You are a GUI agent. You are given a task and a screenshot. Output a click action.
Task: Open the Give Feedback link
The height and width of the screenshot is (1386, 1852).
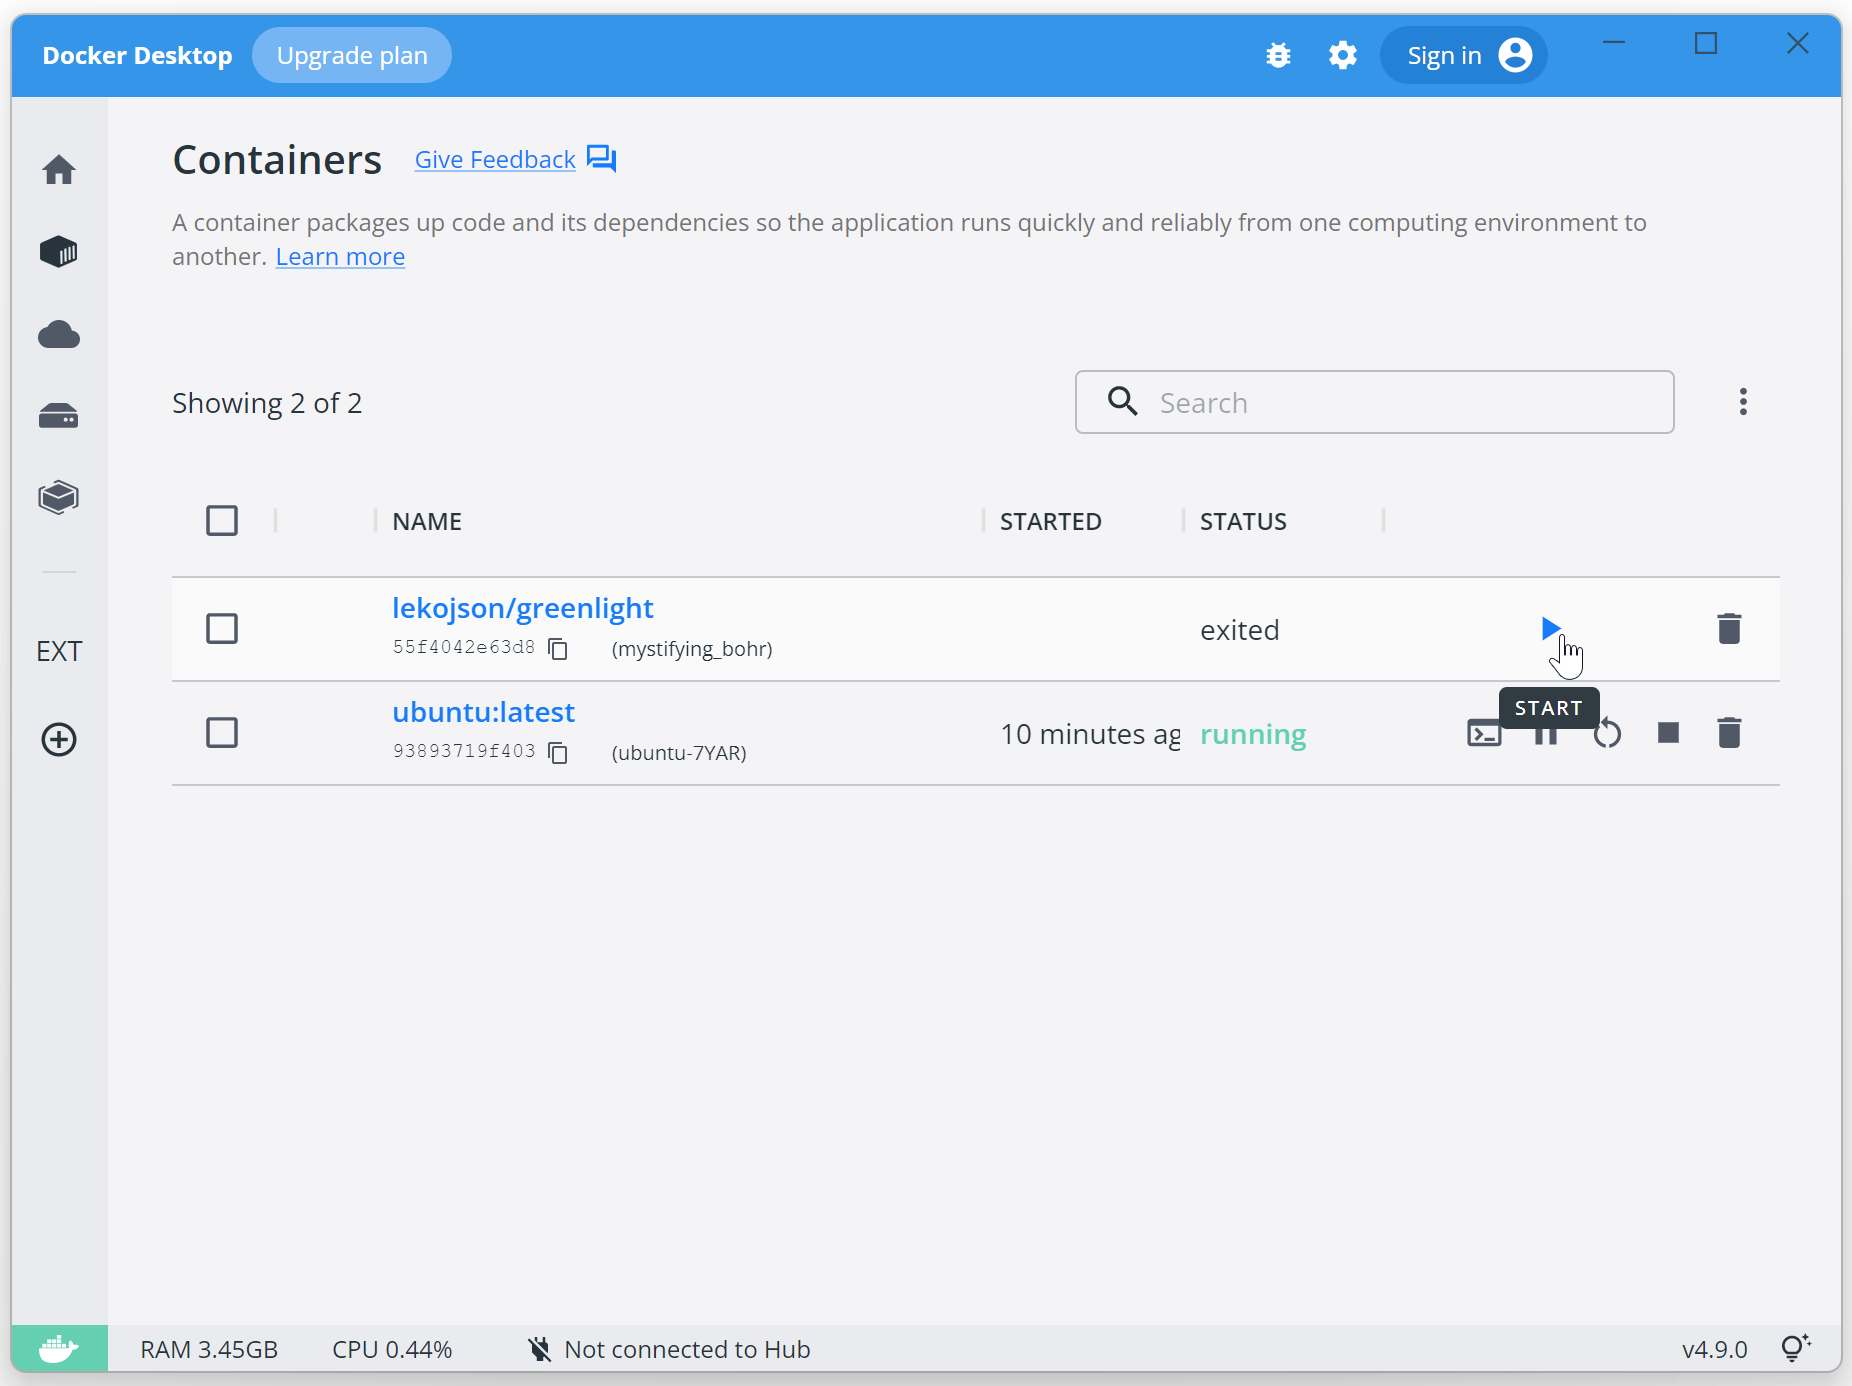coord(495,160)
